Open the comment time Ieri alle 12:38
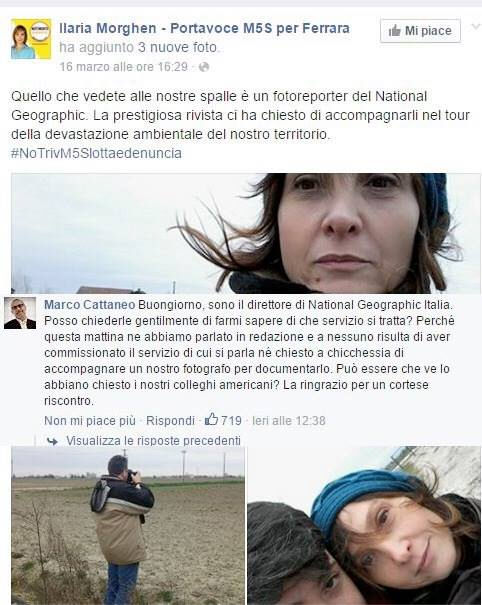This screenshot has width=482, height=605. coord(289,421)
